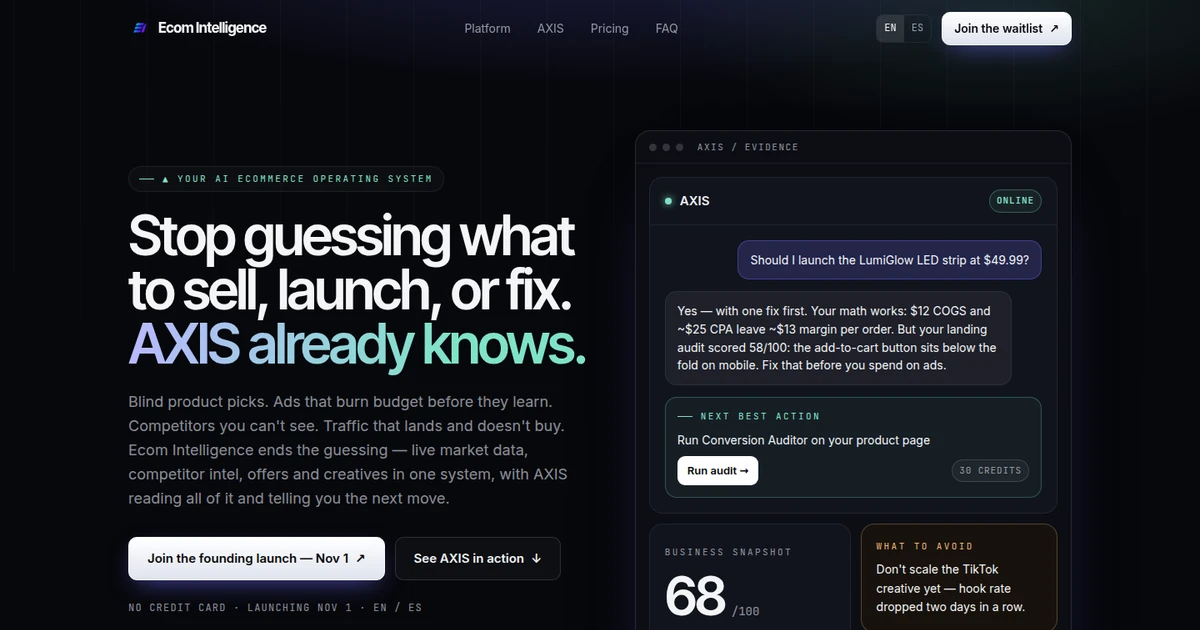Open the Ecom Intelligence home link
The image size is (1200, 630).
tap(199, 28)
